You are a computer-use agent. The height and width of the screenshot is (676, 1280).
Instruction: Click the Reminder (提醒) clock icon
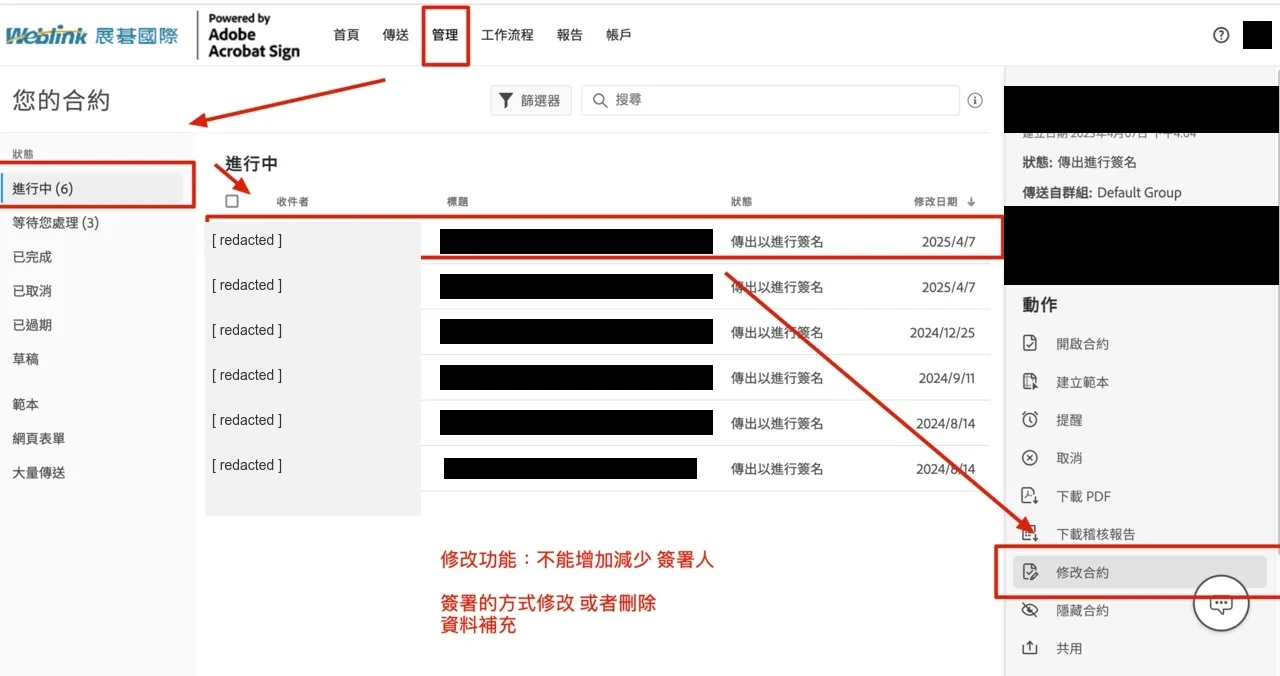[x=1030, y=419]
